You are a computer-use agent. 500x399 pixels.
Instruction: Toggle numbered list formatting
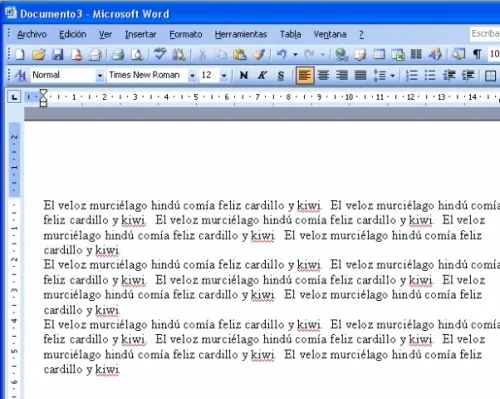[x=412, y=75]
